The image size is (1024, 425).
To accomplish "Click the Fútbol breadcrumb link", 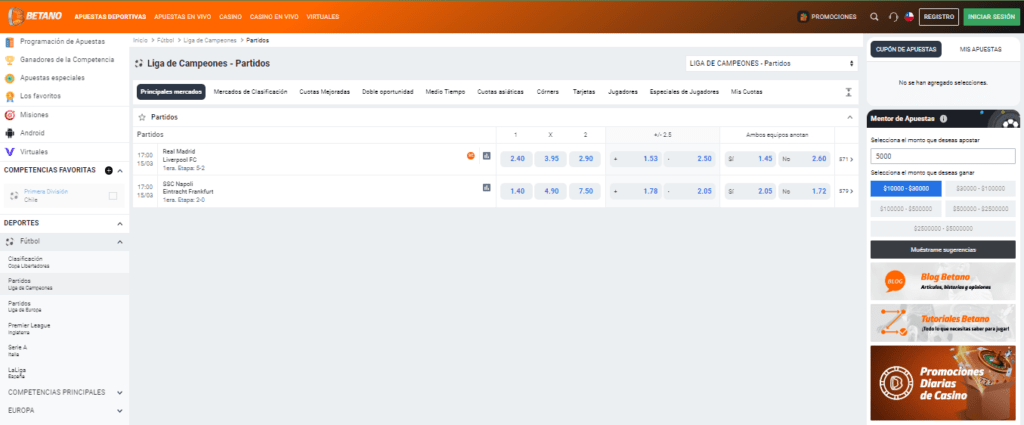I will [x=166, y=40].
